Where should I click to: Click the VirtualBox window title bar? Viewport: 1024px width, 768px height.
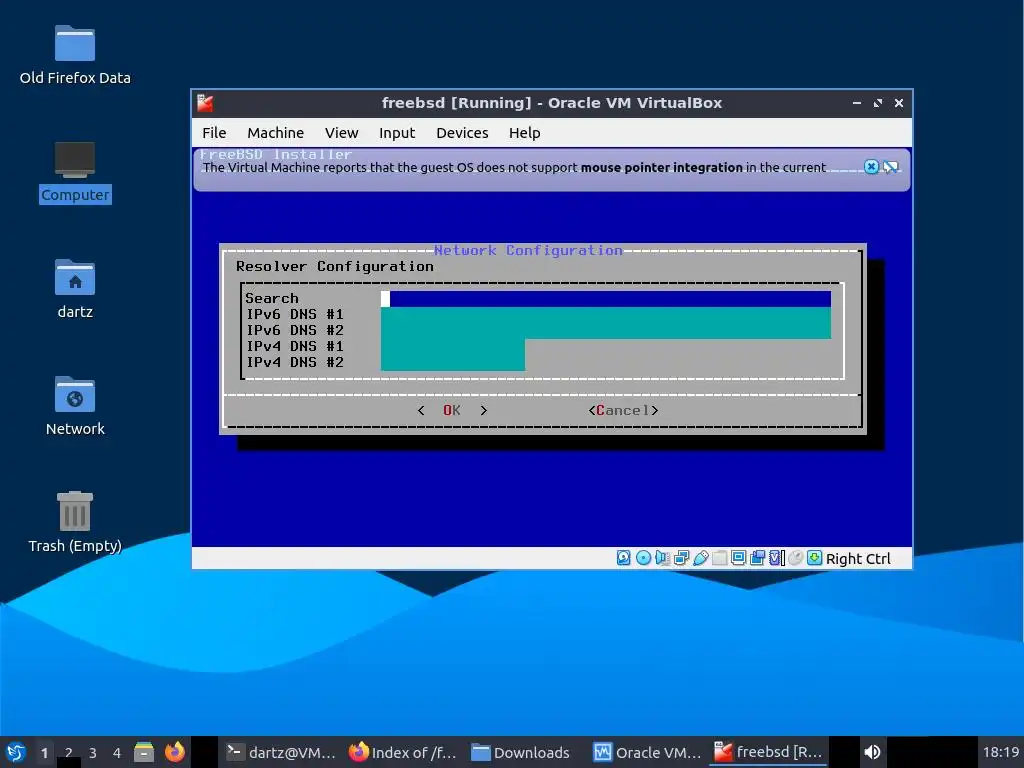coord(552,103)
